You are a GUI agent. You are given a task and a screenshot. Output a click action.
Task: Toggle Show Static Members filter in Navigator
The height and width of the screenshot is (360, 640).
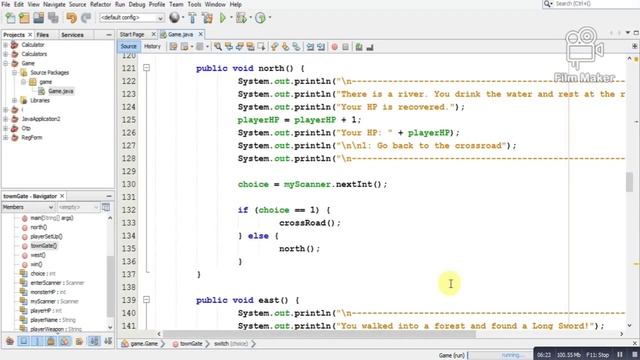pyautogui.click(x=38, y=341)
